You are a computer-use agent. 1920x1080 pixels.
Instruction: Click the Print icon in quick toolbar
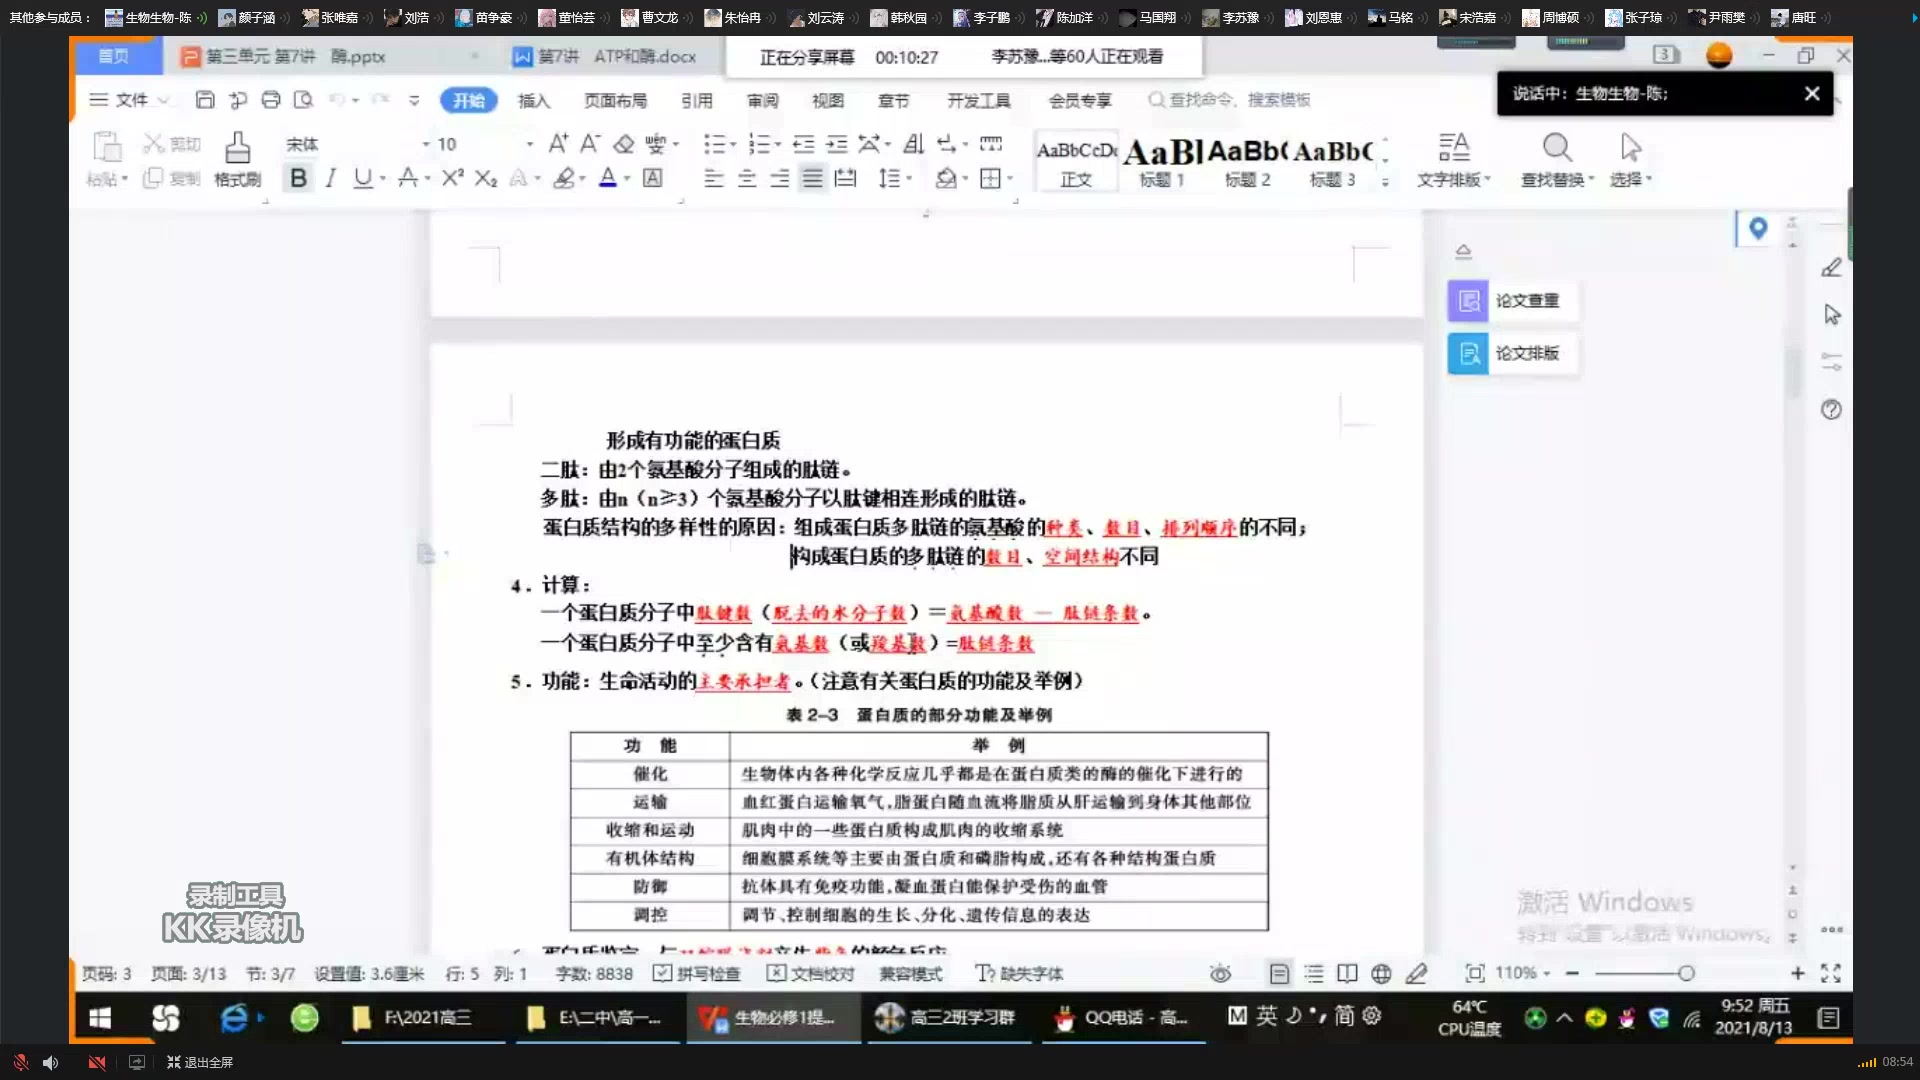click(x=271, y=99)
